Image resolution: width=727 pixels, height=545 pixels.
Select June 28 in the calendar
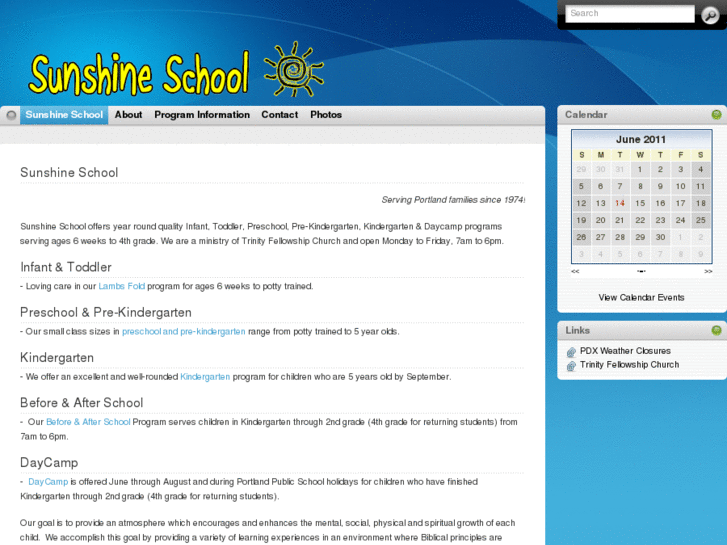(x=620, y=237)
